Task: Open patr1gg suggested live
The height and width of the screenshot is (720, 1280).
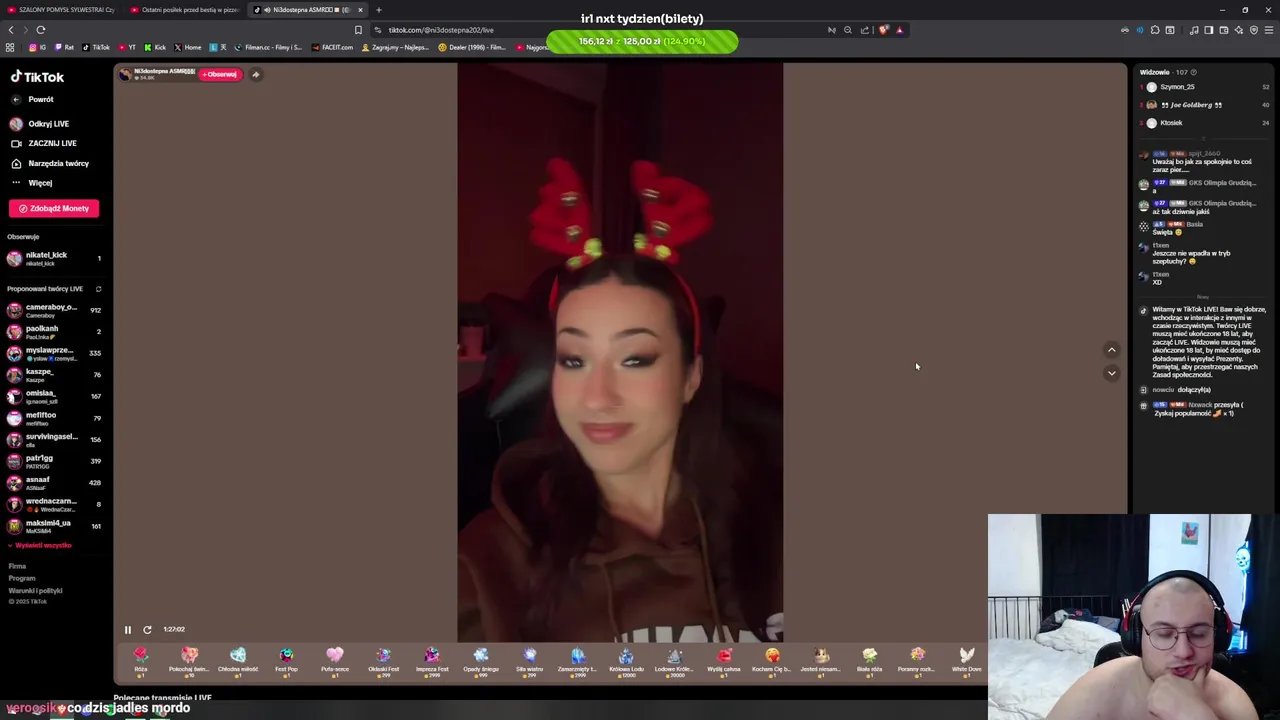Action: click(x=54, y=461)
